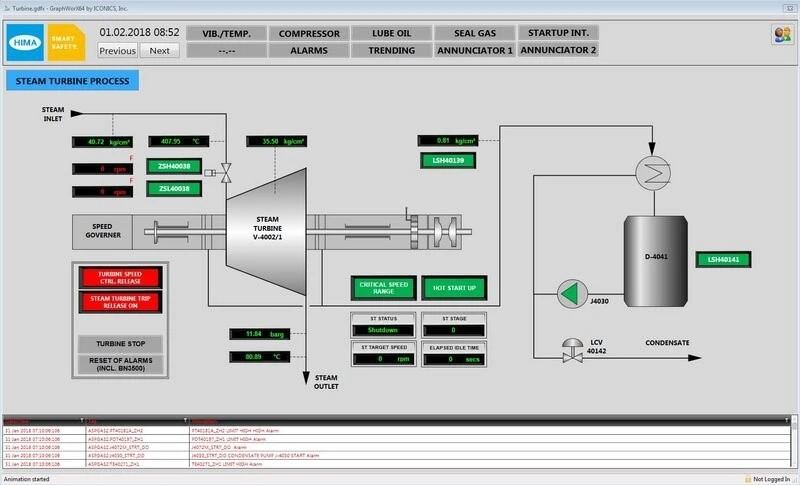Click the LSH40139 level indicator
Image resolution: width=800 pixels, height=485 pixels.
pyautogui.click(x=448, y=161)
